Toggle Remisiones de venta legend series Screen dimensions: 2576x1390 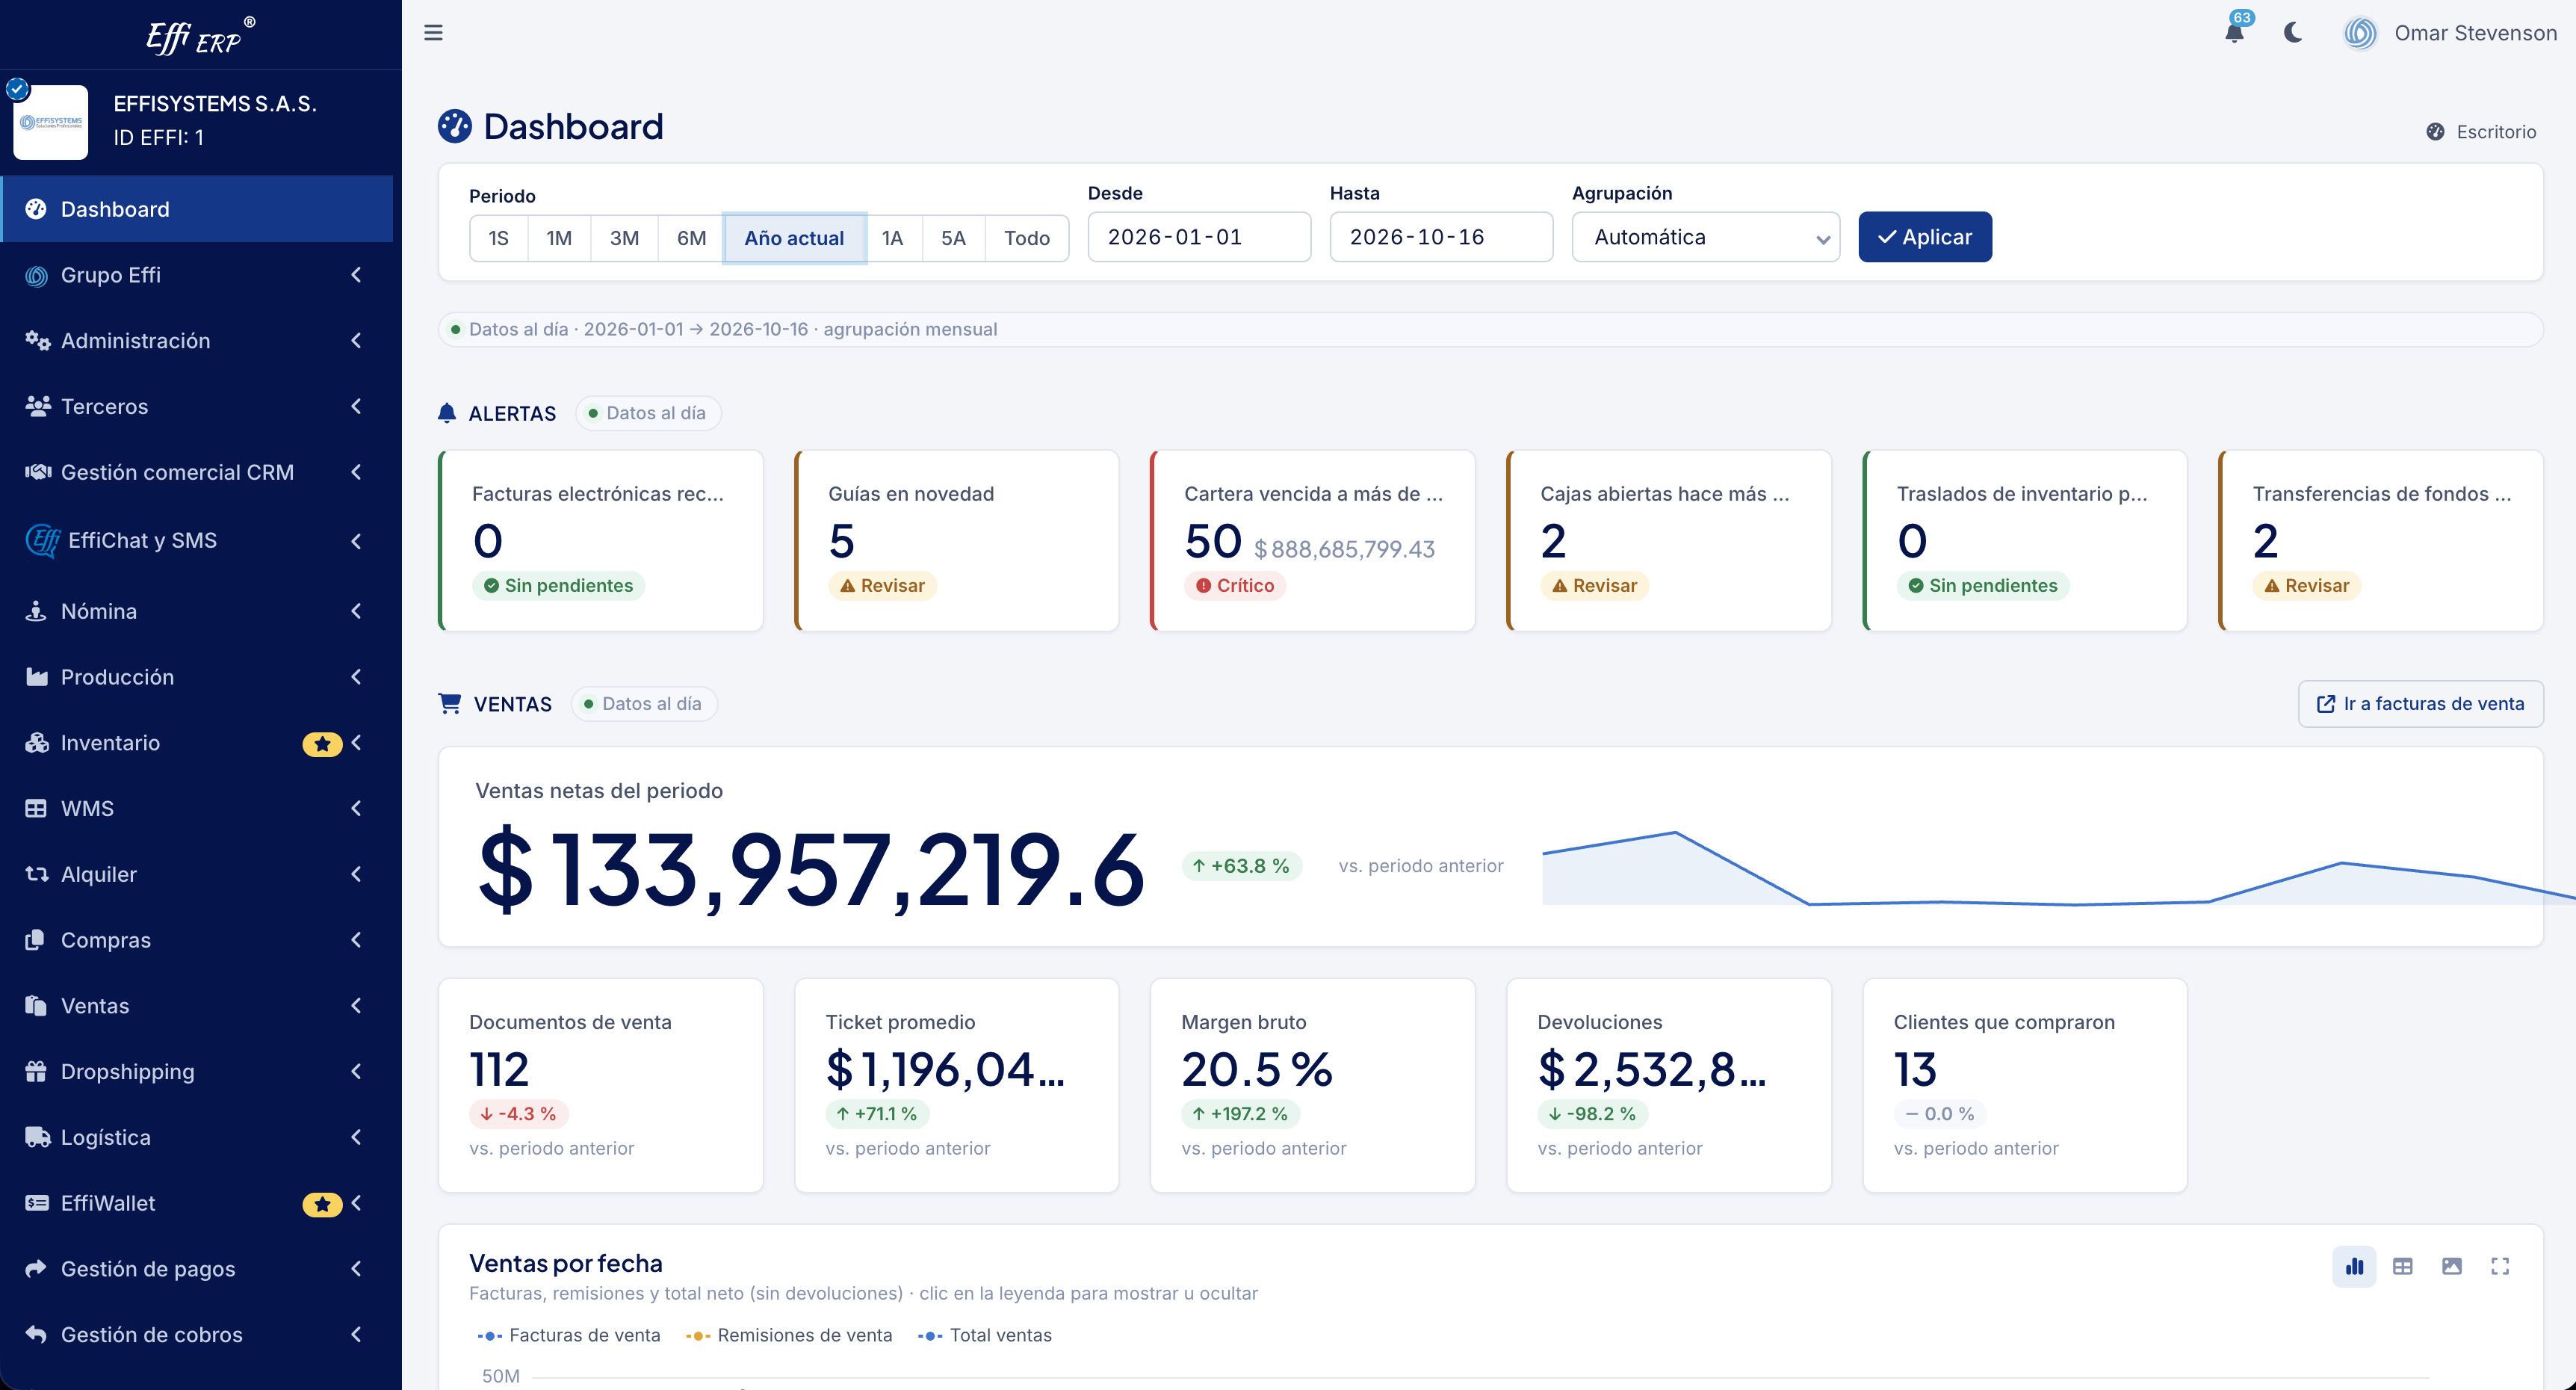[789, 1336]
